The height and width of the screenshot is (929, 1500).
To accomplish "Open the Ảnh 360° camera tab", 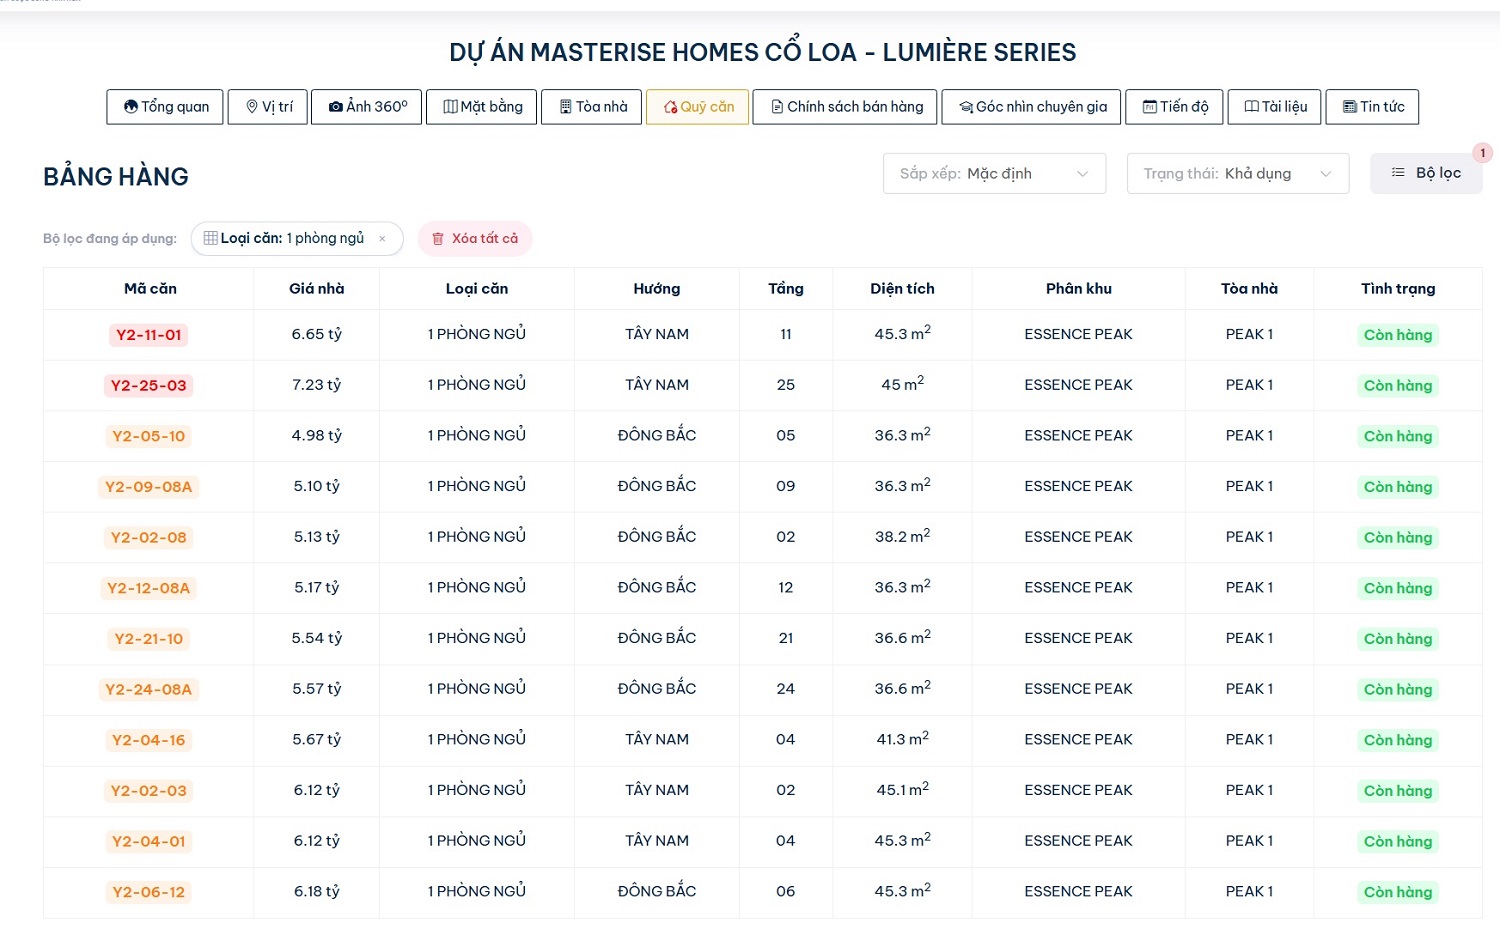I will 368,107.
